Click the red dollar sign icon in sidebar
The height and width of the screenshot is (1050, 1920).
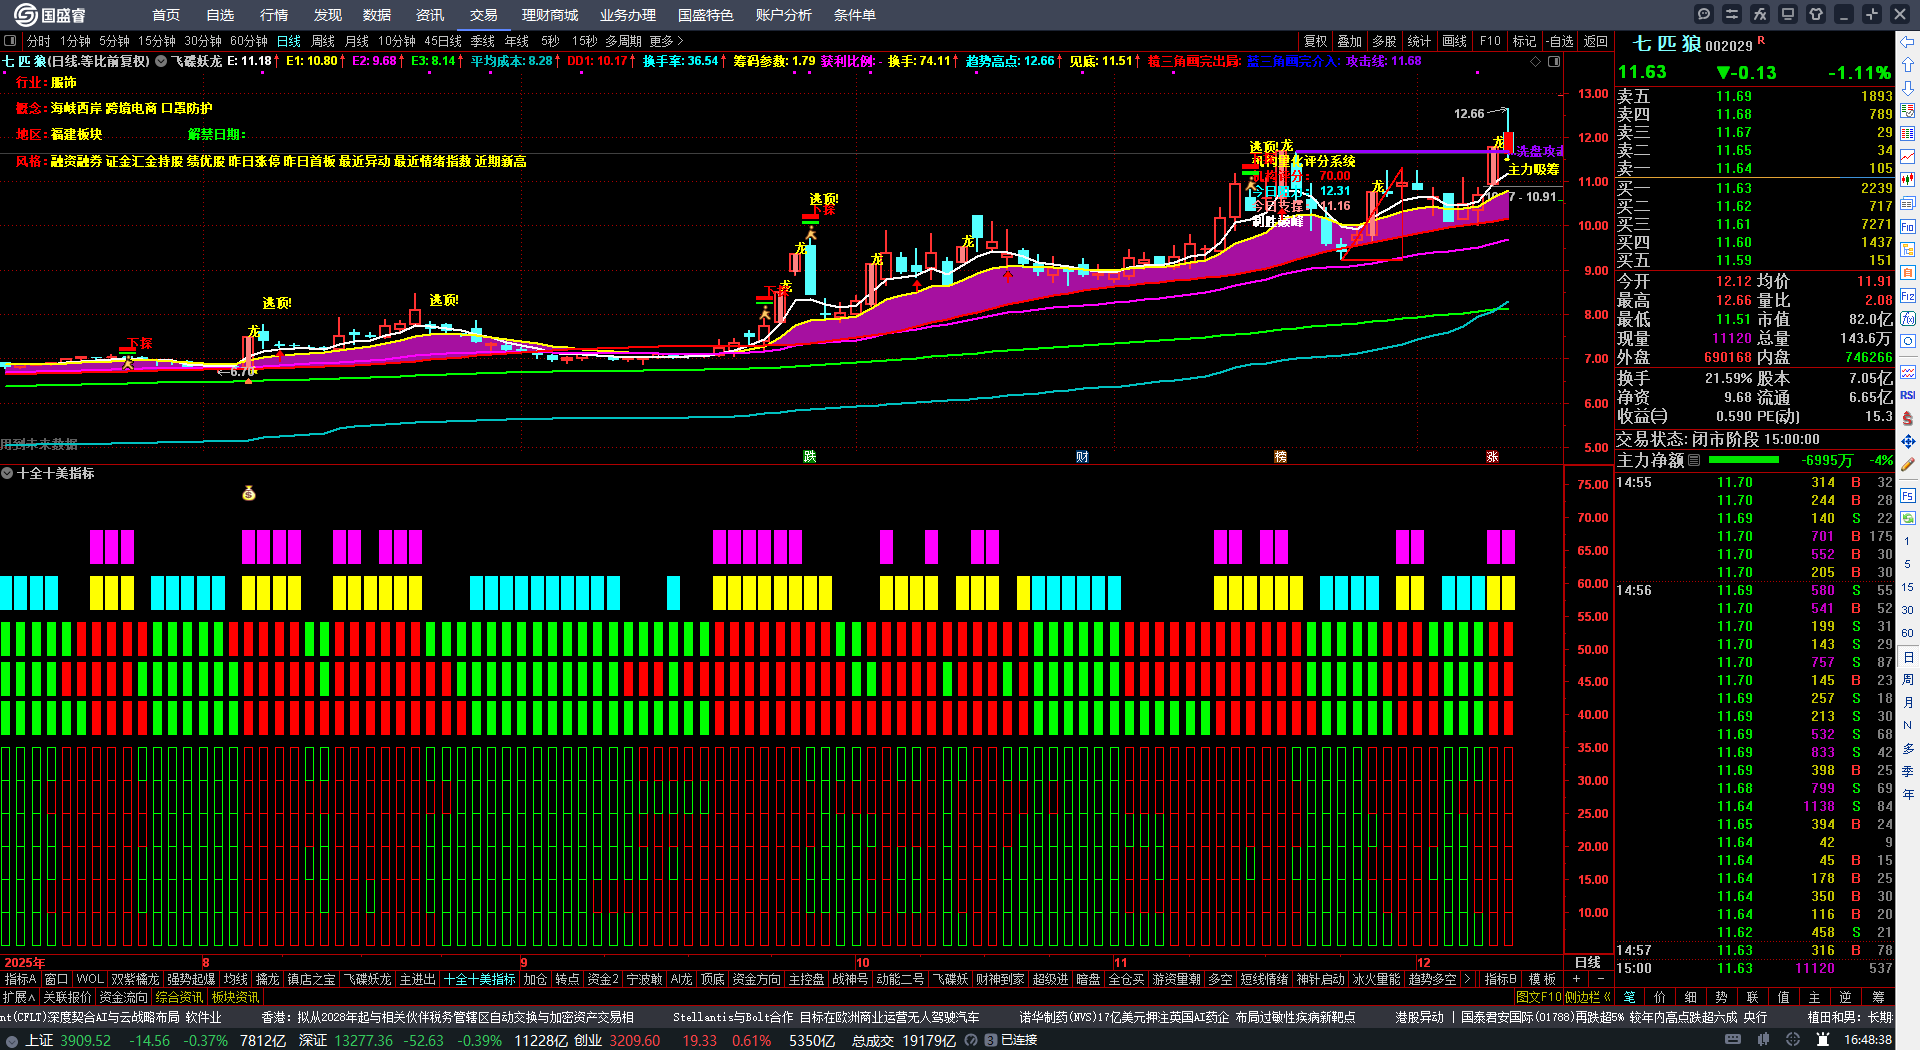click(1908, 418)
